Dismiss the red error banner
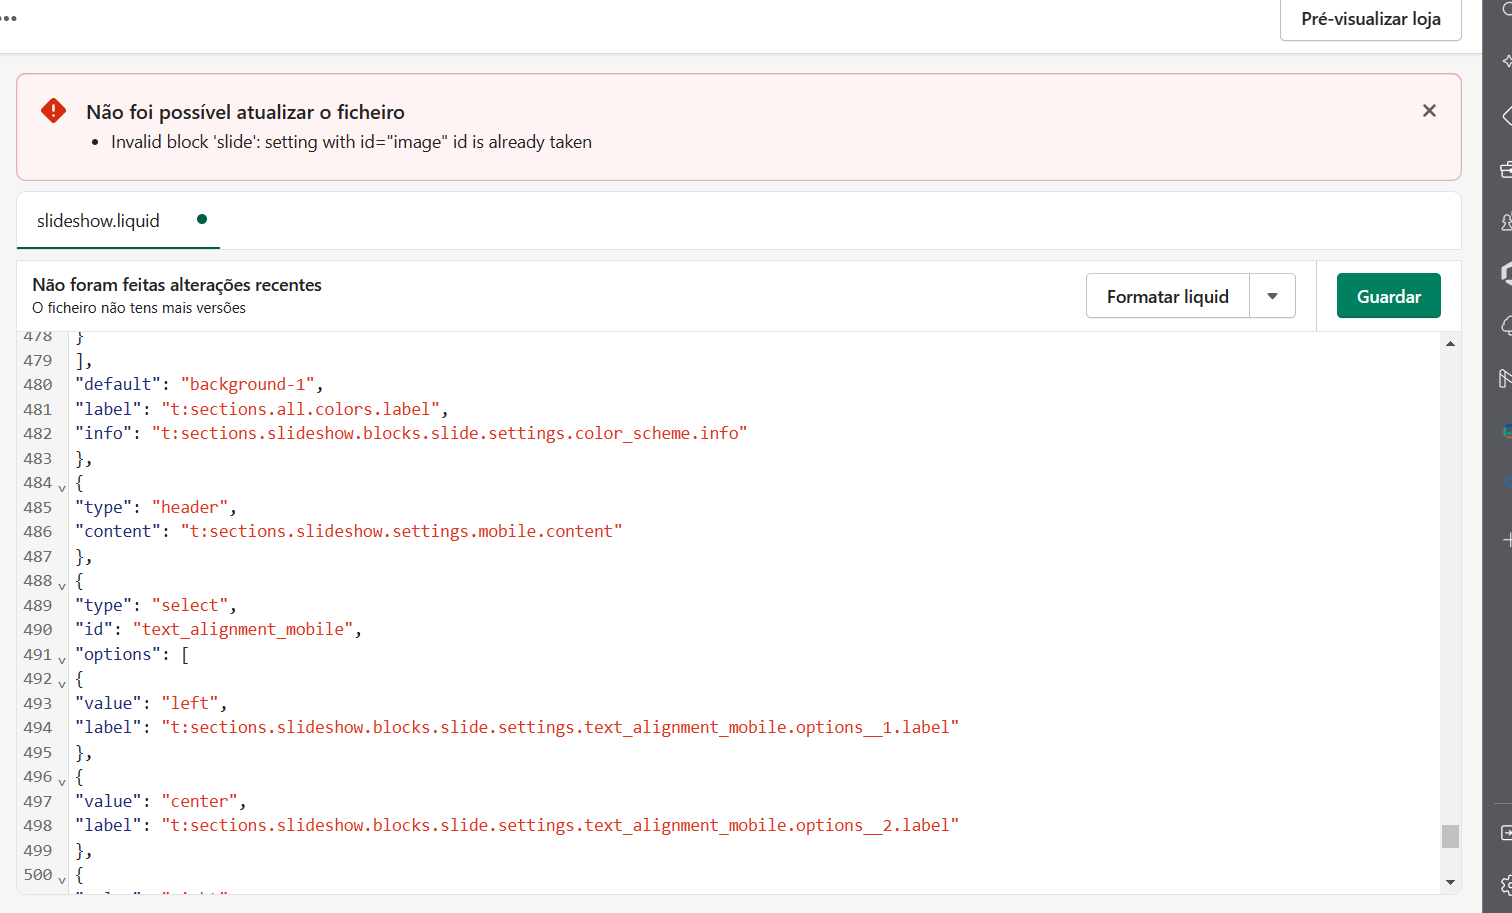This screenshot has height=913, width=1512. [x=1429, y=111]
